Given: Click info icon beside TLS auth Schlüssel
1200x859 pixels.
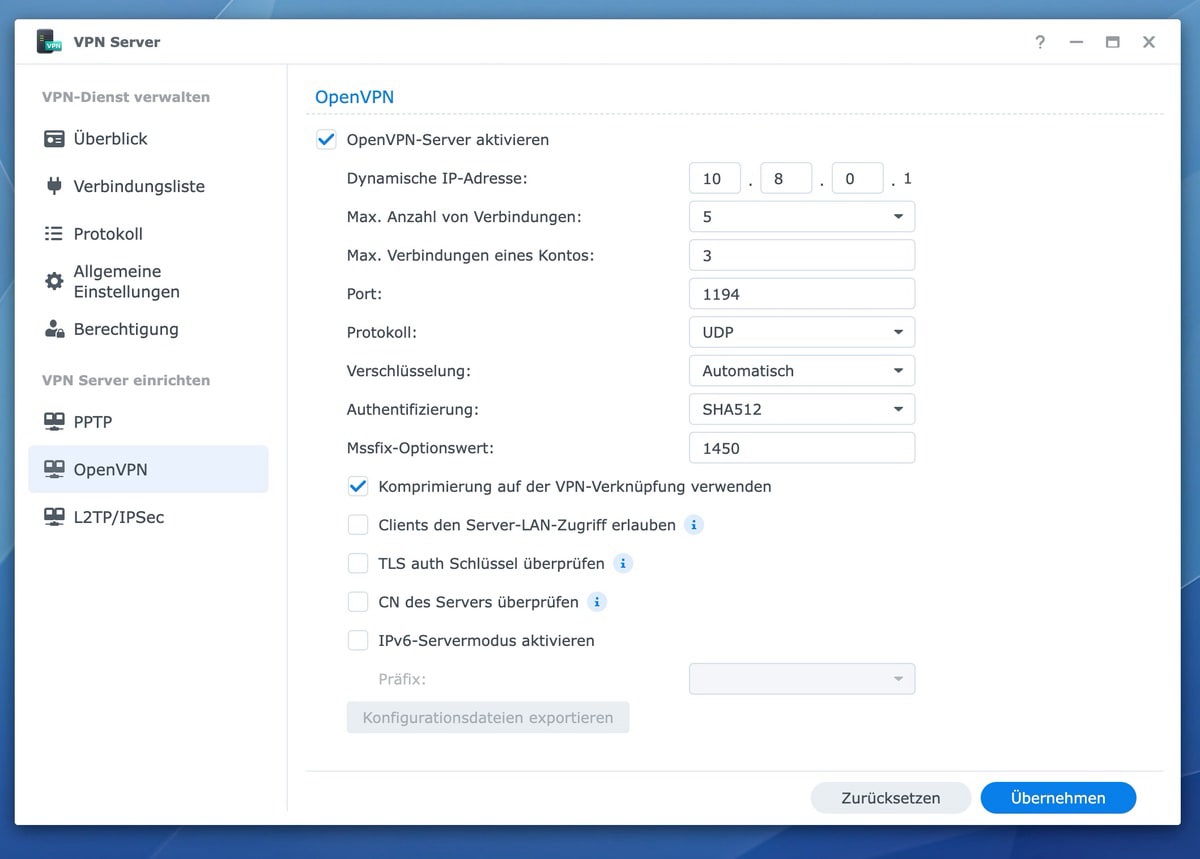Looking at the screenshot, I should pos(623,564).
